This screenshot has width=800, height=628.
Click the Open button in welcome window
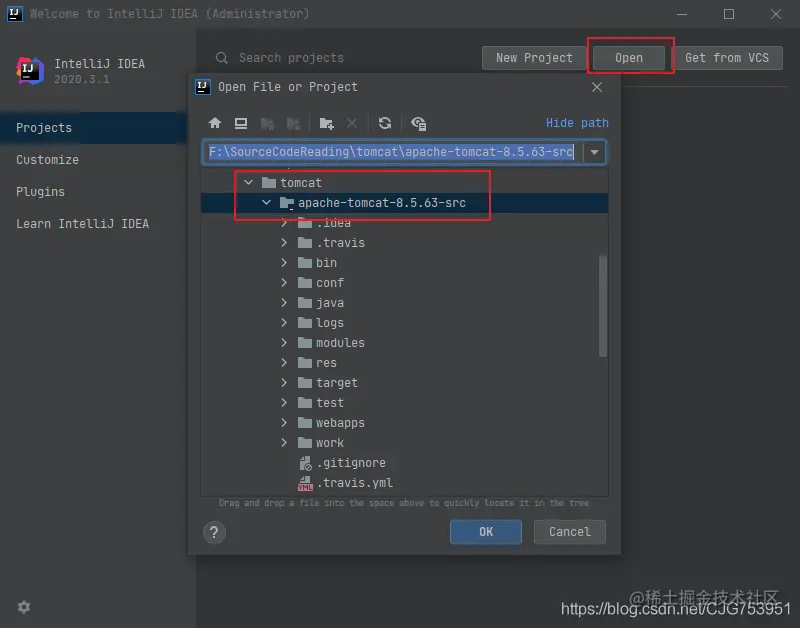[629, 58]
